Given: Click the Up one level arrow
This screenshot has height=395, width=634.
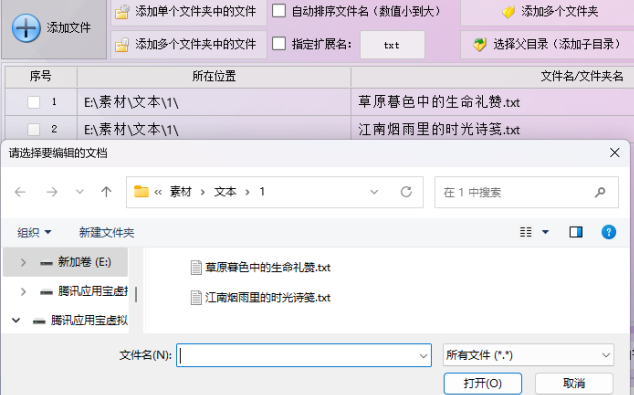Looking at the screenshot, I should coord(106,192).
